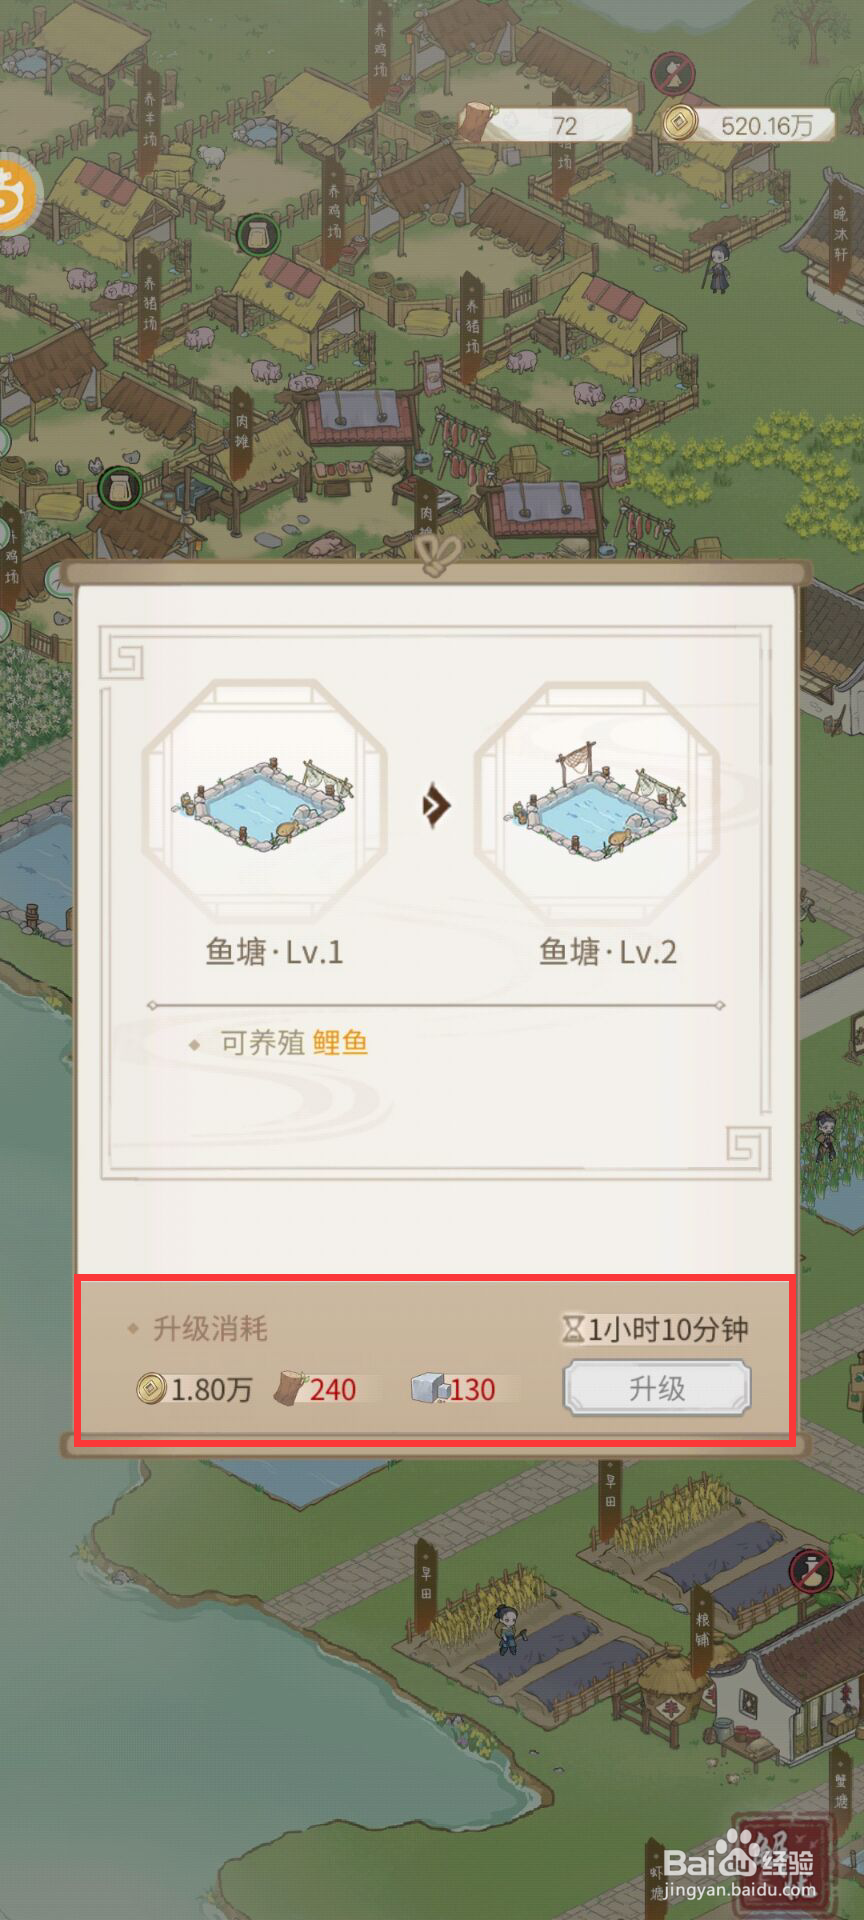Image resolution: width=864 pixels, height=1920 pixels.
Task: Click the arrow between pond levels
Action: pyautogui.click(x=436, y=805)
